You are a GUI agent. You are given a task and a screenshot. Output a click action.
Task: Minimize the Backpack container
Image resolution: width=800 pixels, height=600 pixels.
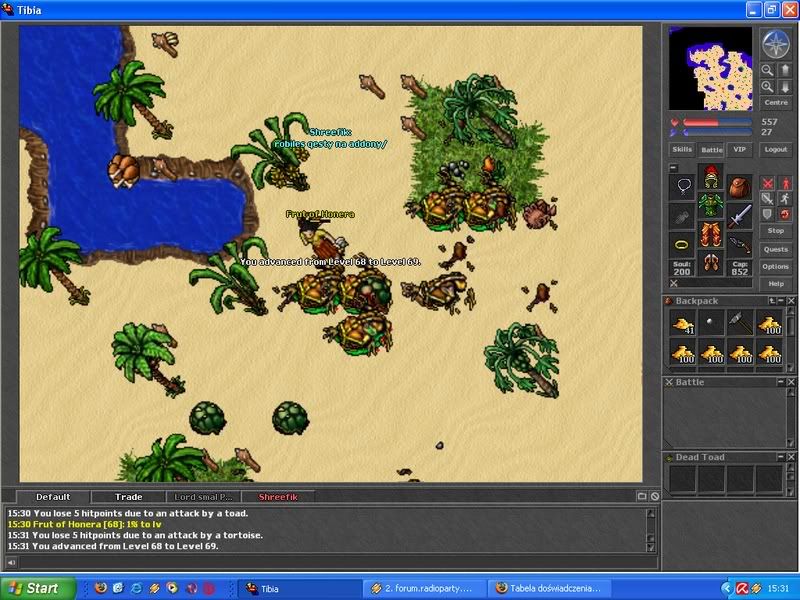781,301
